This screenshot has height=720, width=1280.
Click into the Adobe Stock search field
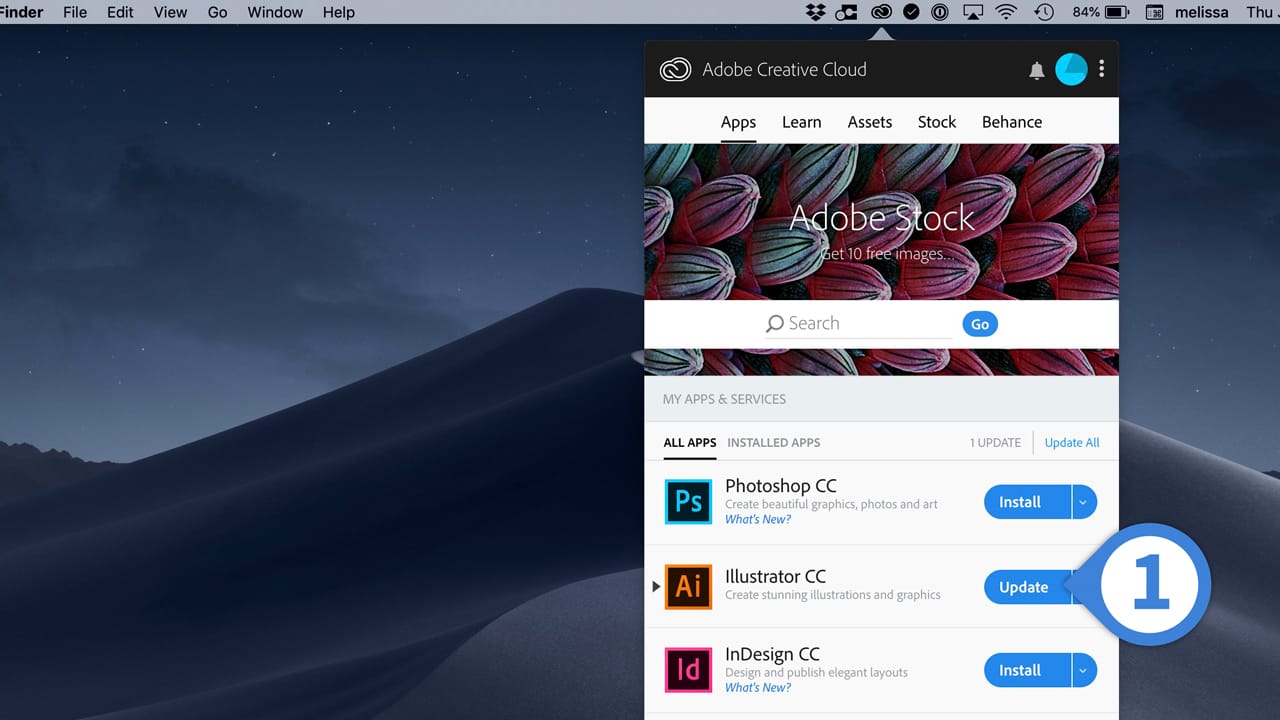860,324
